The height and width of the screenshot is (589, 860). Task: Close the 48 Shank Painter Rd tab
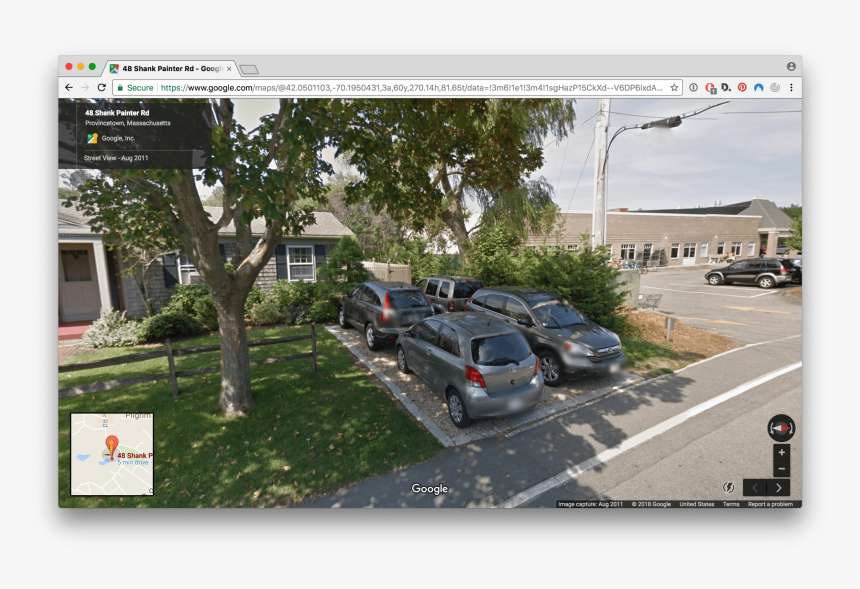[x=229, y=69]
